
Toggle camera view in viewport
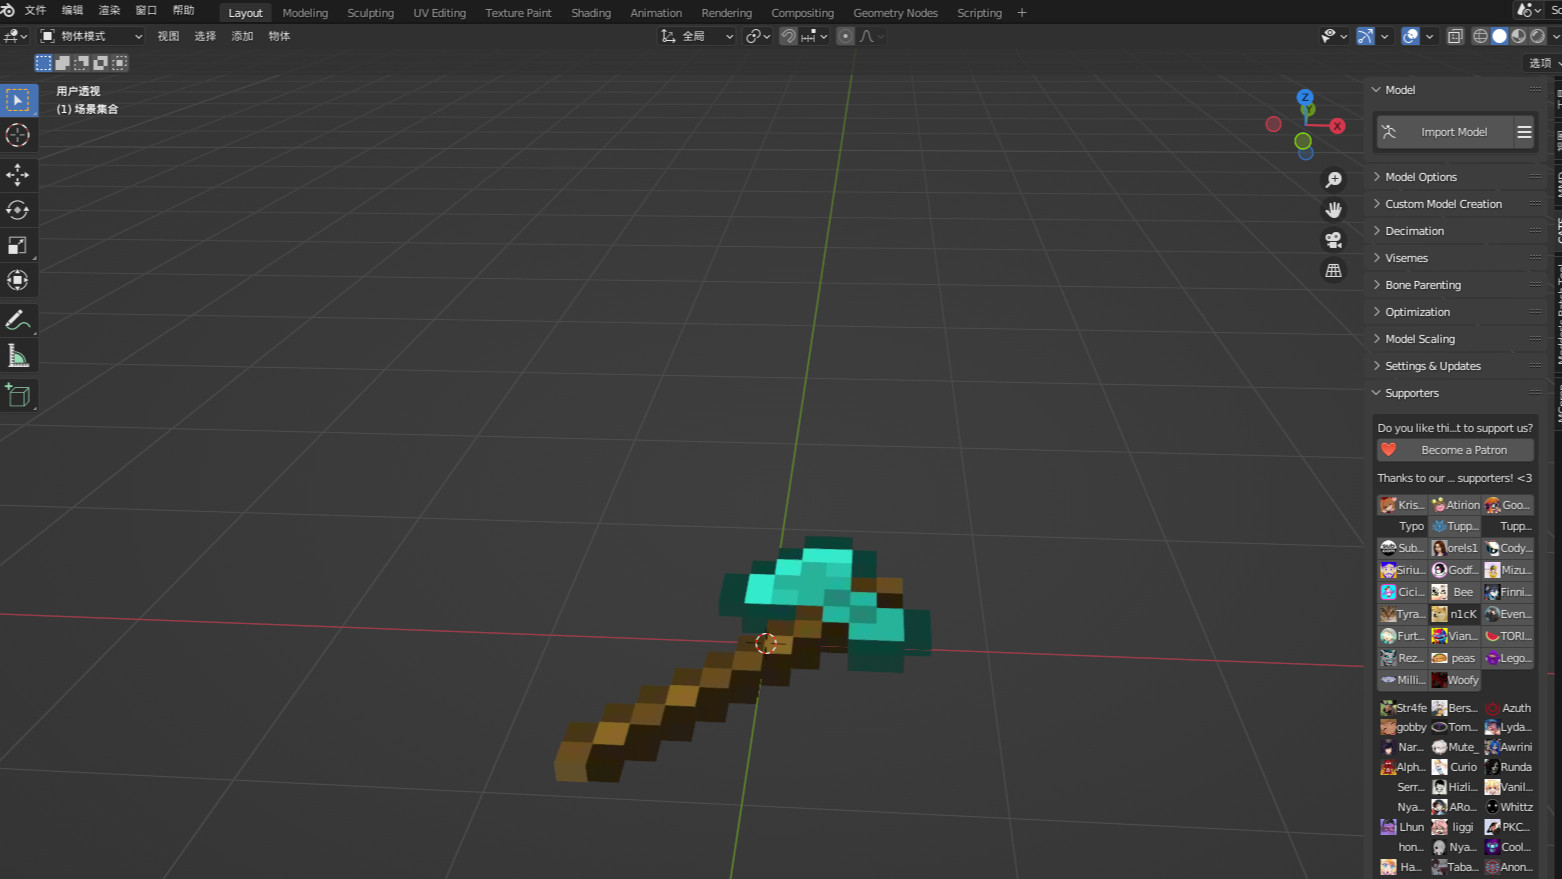coord(1333,240)
